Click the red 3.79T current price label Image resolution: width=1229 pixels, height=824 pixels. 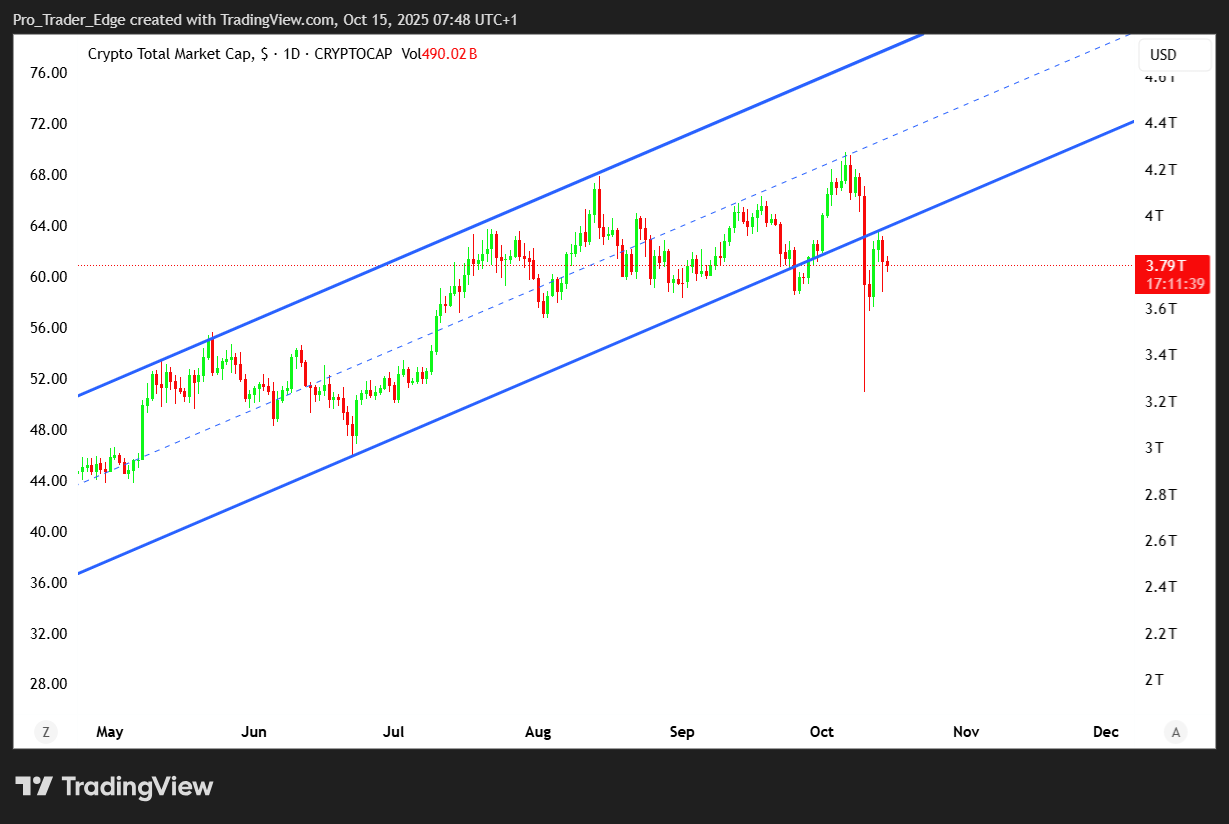click(x=1172, y=274)
